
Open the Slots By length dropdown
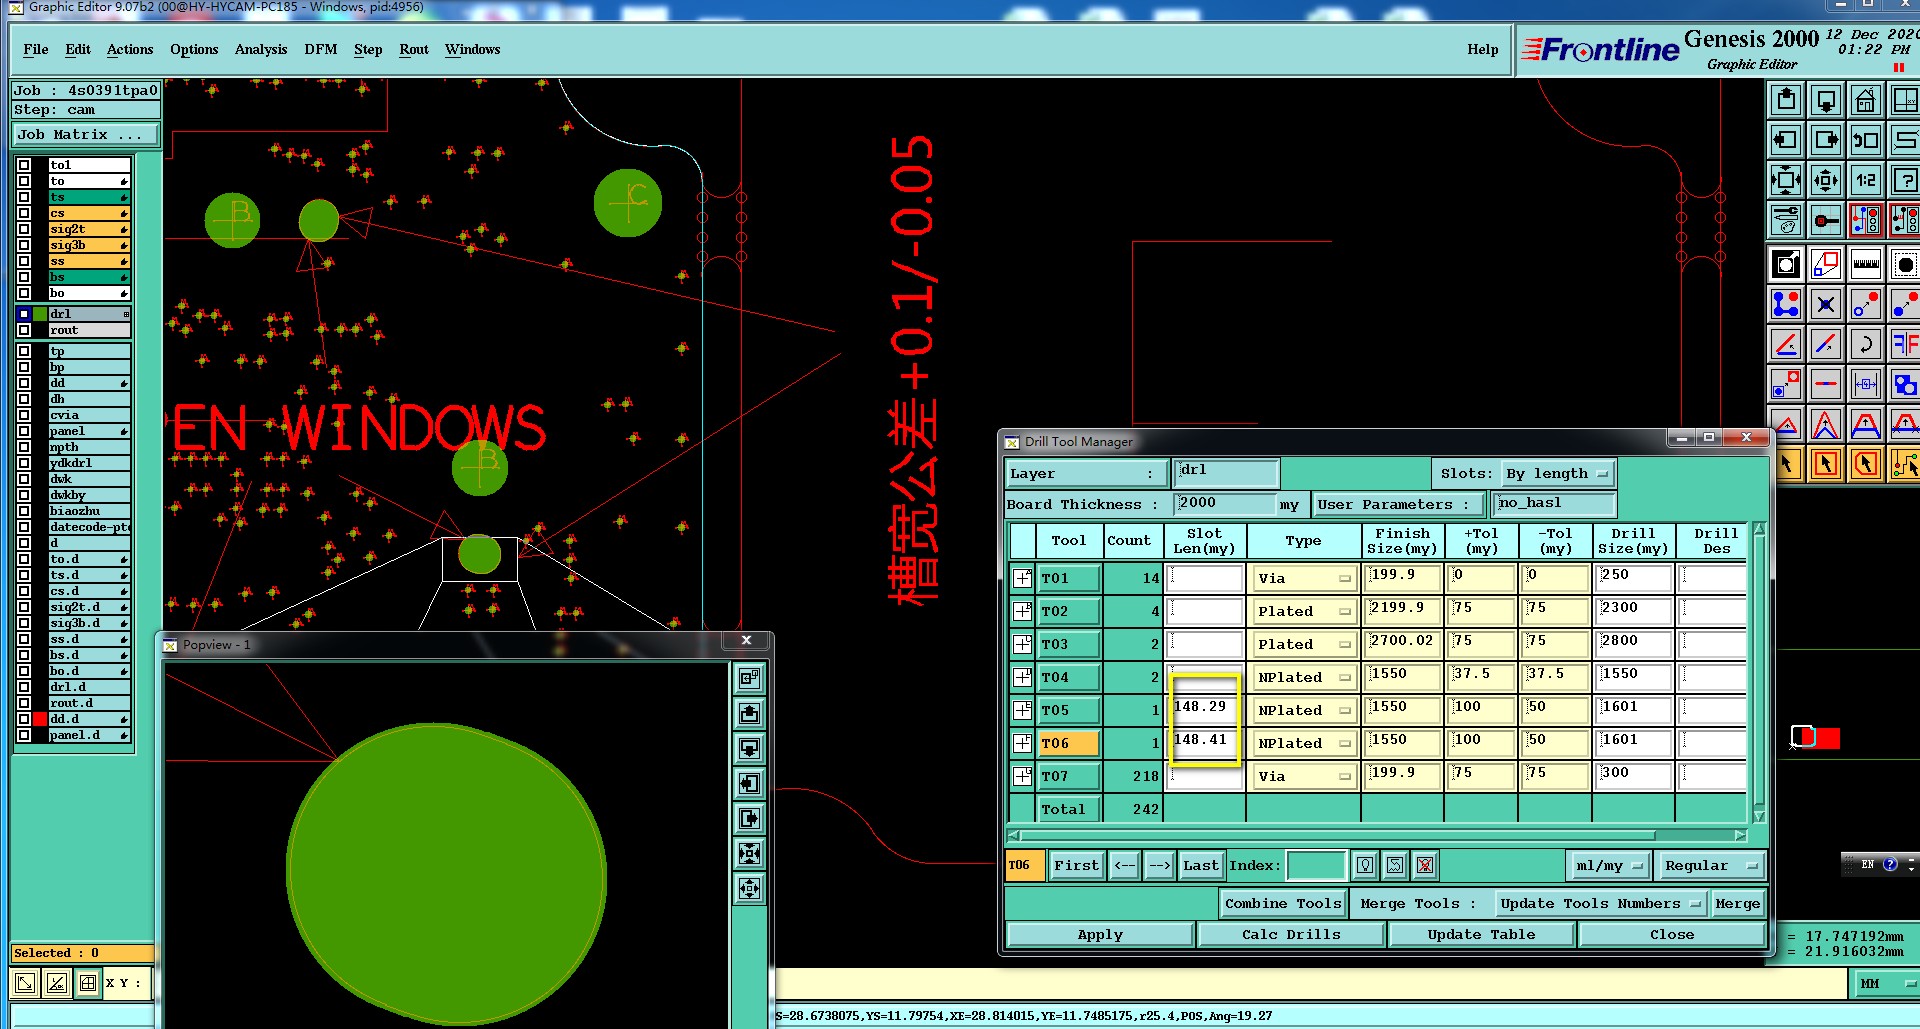1558,473
